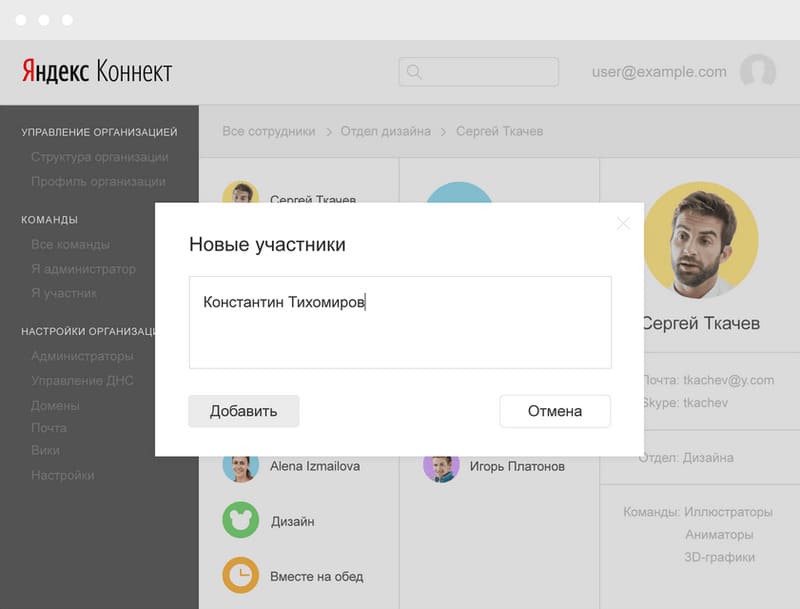
Task: Open the user avatar icon in header
Action: [x=758, y=71]
